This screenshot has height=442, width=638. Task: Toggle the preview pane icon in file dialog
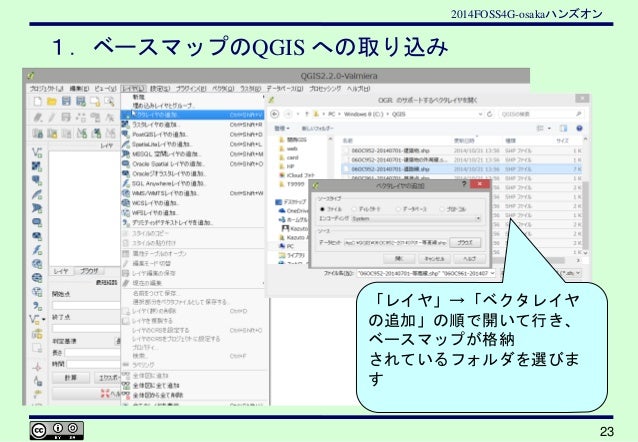click(563, 128)
